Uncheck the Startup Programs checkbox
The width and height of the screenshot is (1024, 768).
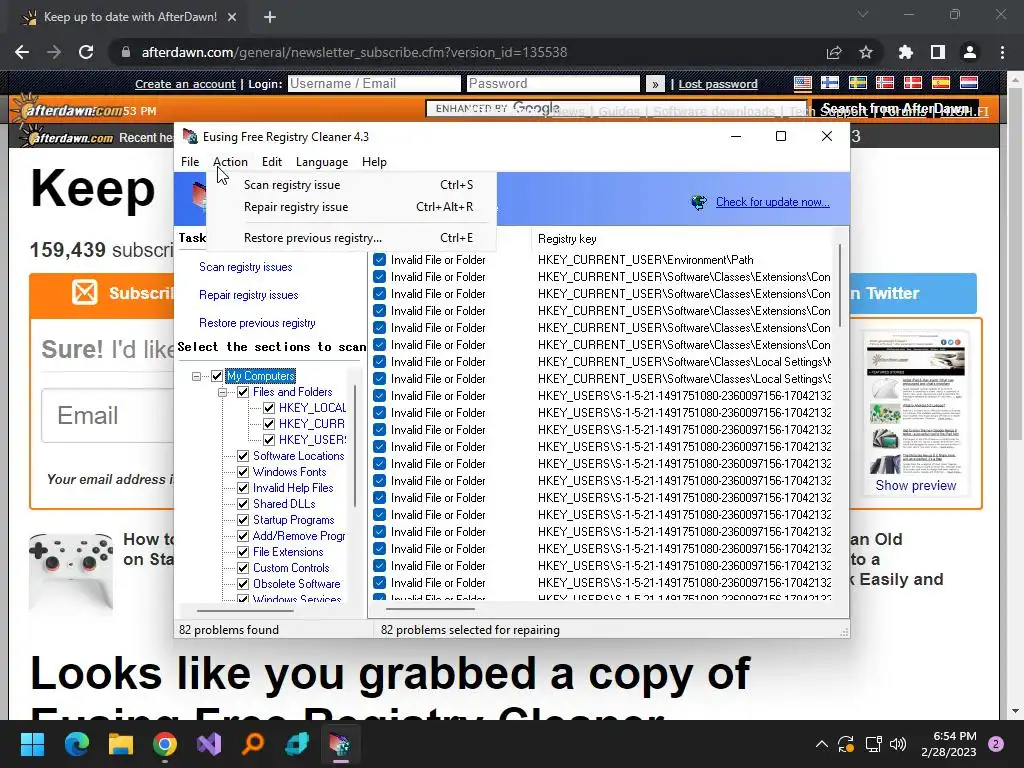click(243, 520)
